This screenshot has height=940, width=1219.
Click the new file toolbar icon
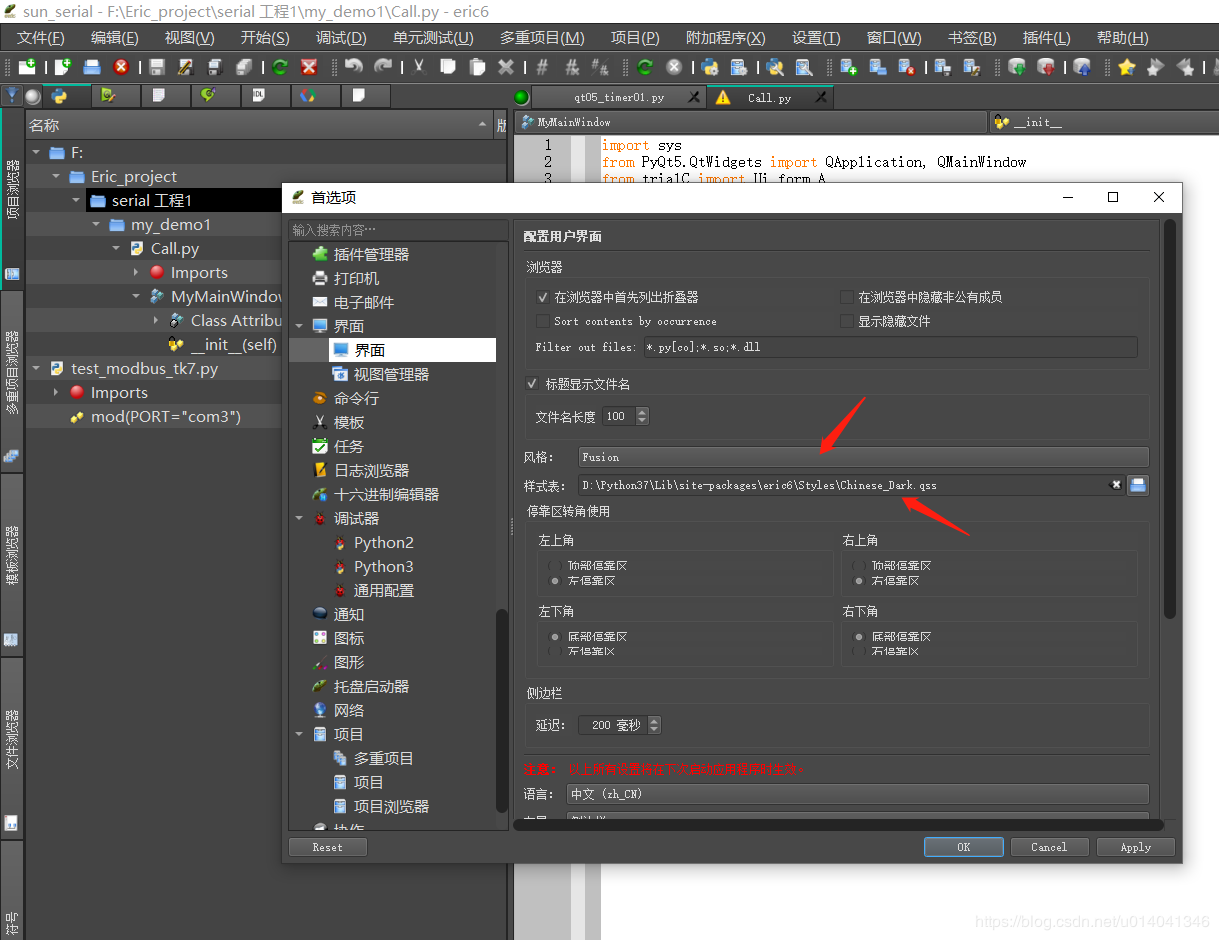(63, 67)
